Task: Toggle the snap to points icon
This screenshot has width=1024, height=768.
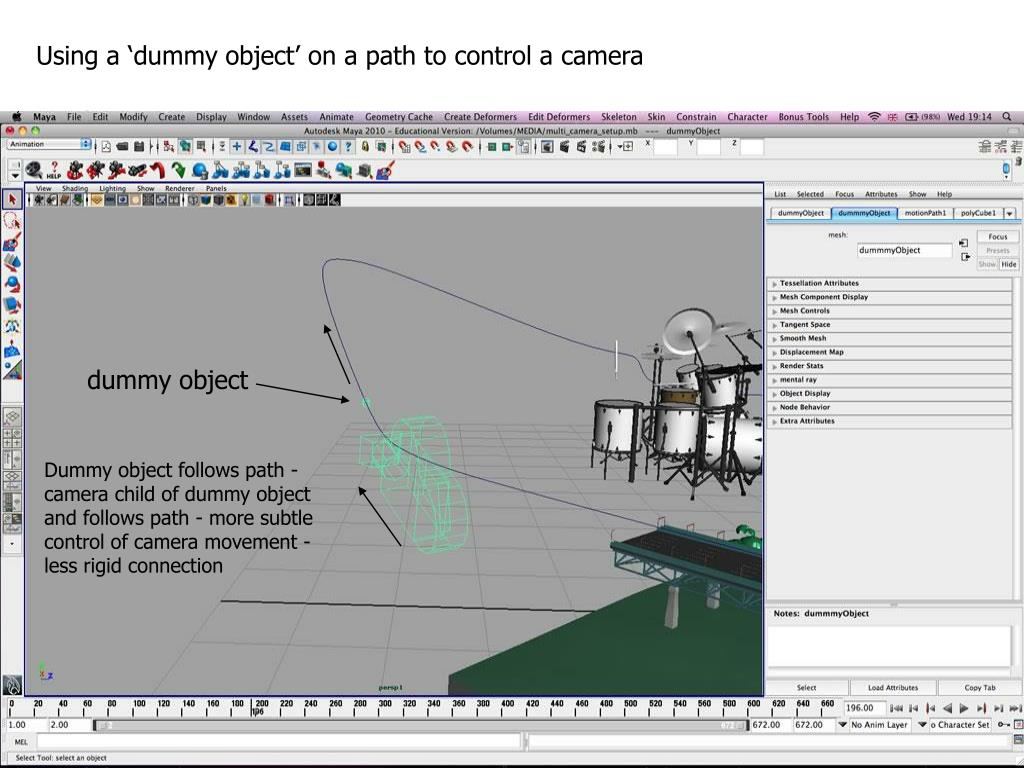Action: coord(436,147)
